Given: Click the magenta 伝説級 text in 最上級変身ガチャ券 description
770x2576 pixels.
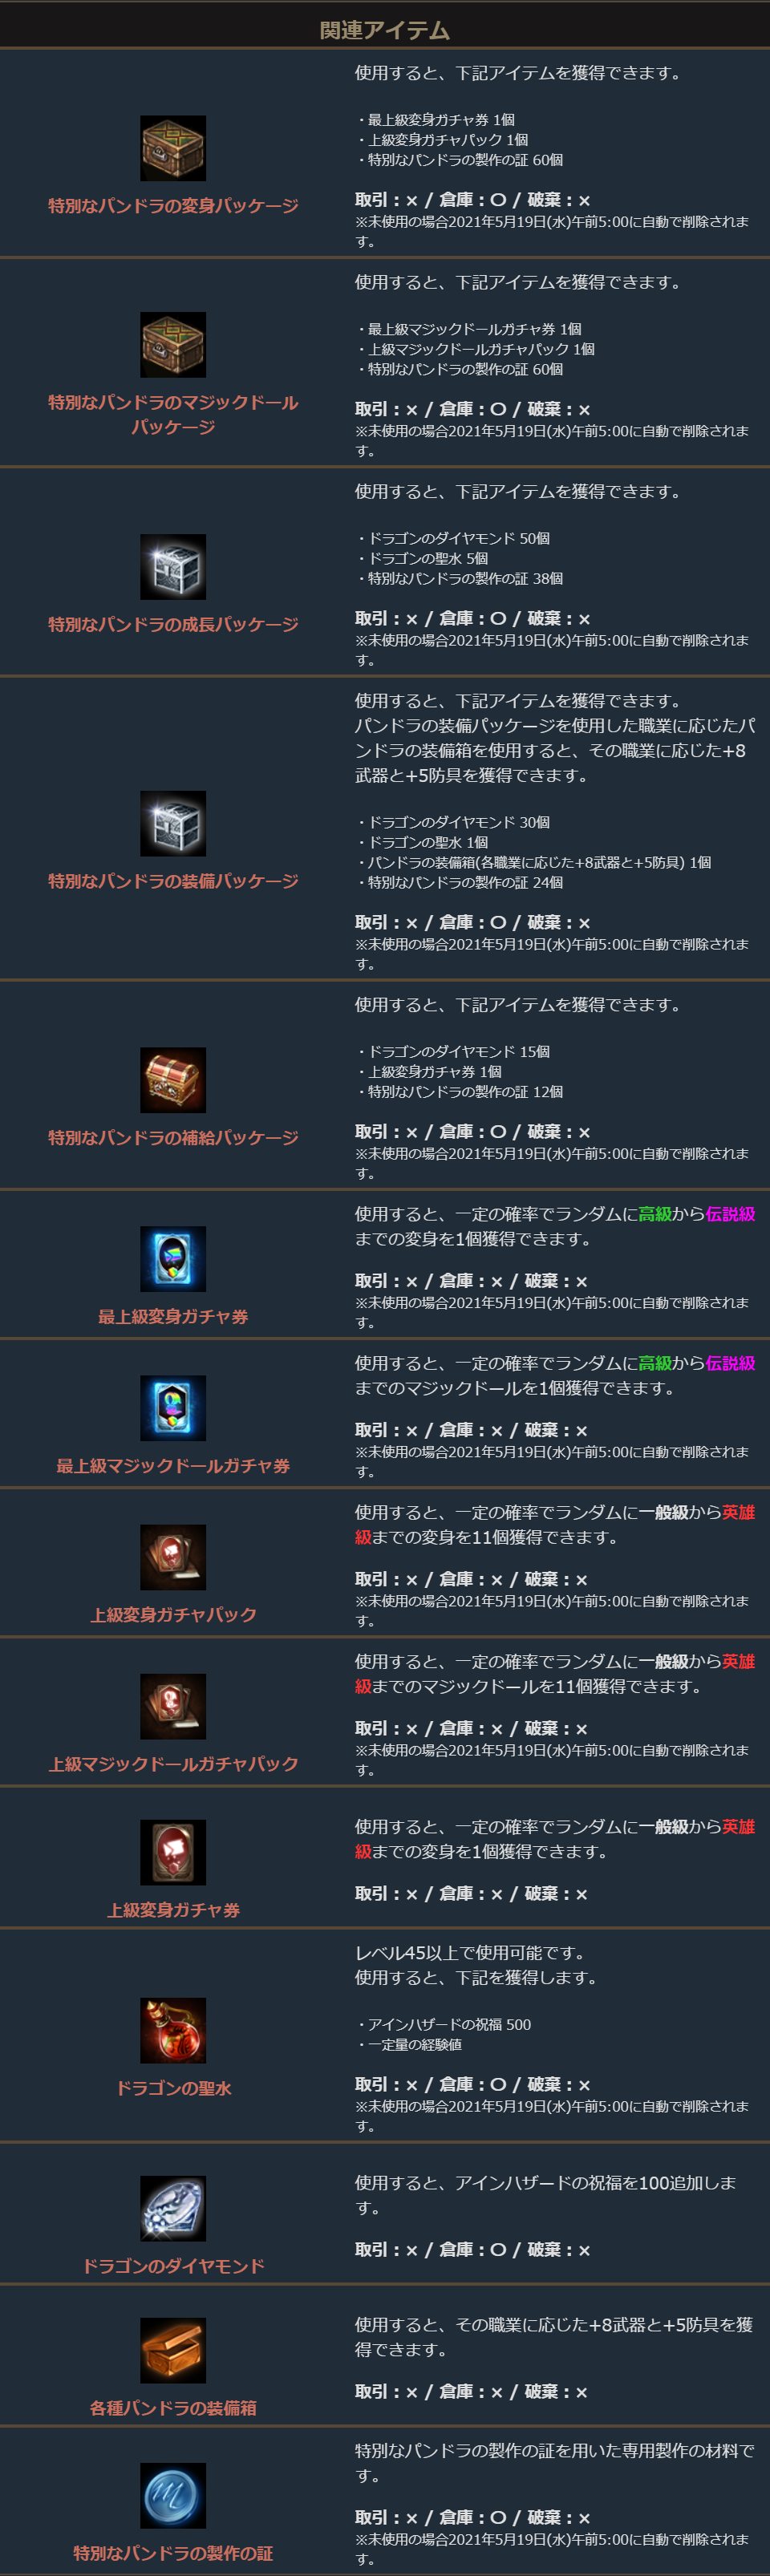Looking at the screenshot, I should (x=730, y=1214).
